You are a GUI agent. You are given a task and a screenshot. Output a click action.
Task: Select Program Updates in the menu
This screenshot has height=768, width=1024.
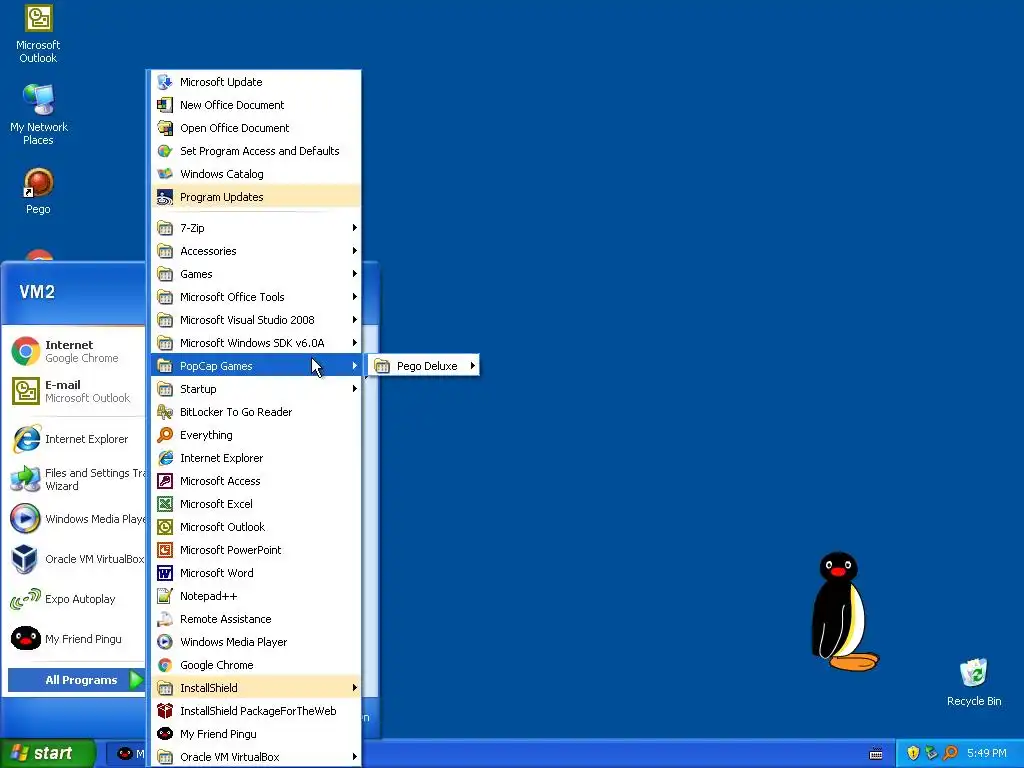pos(256,197)
